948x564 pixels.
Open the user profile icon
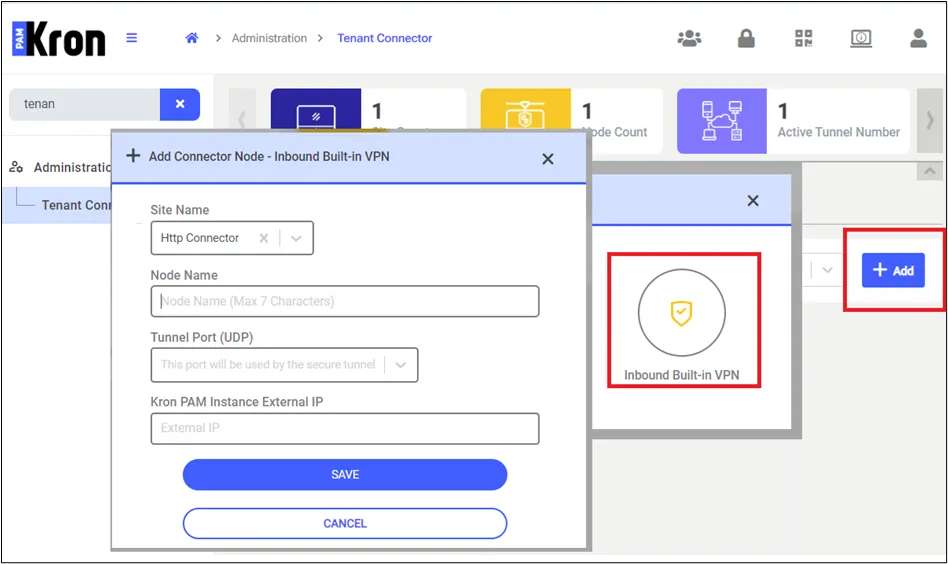[918, 38]
